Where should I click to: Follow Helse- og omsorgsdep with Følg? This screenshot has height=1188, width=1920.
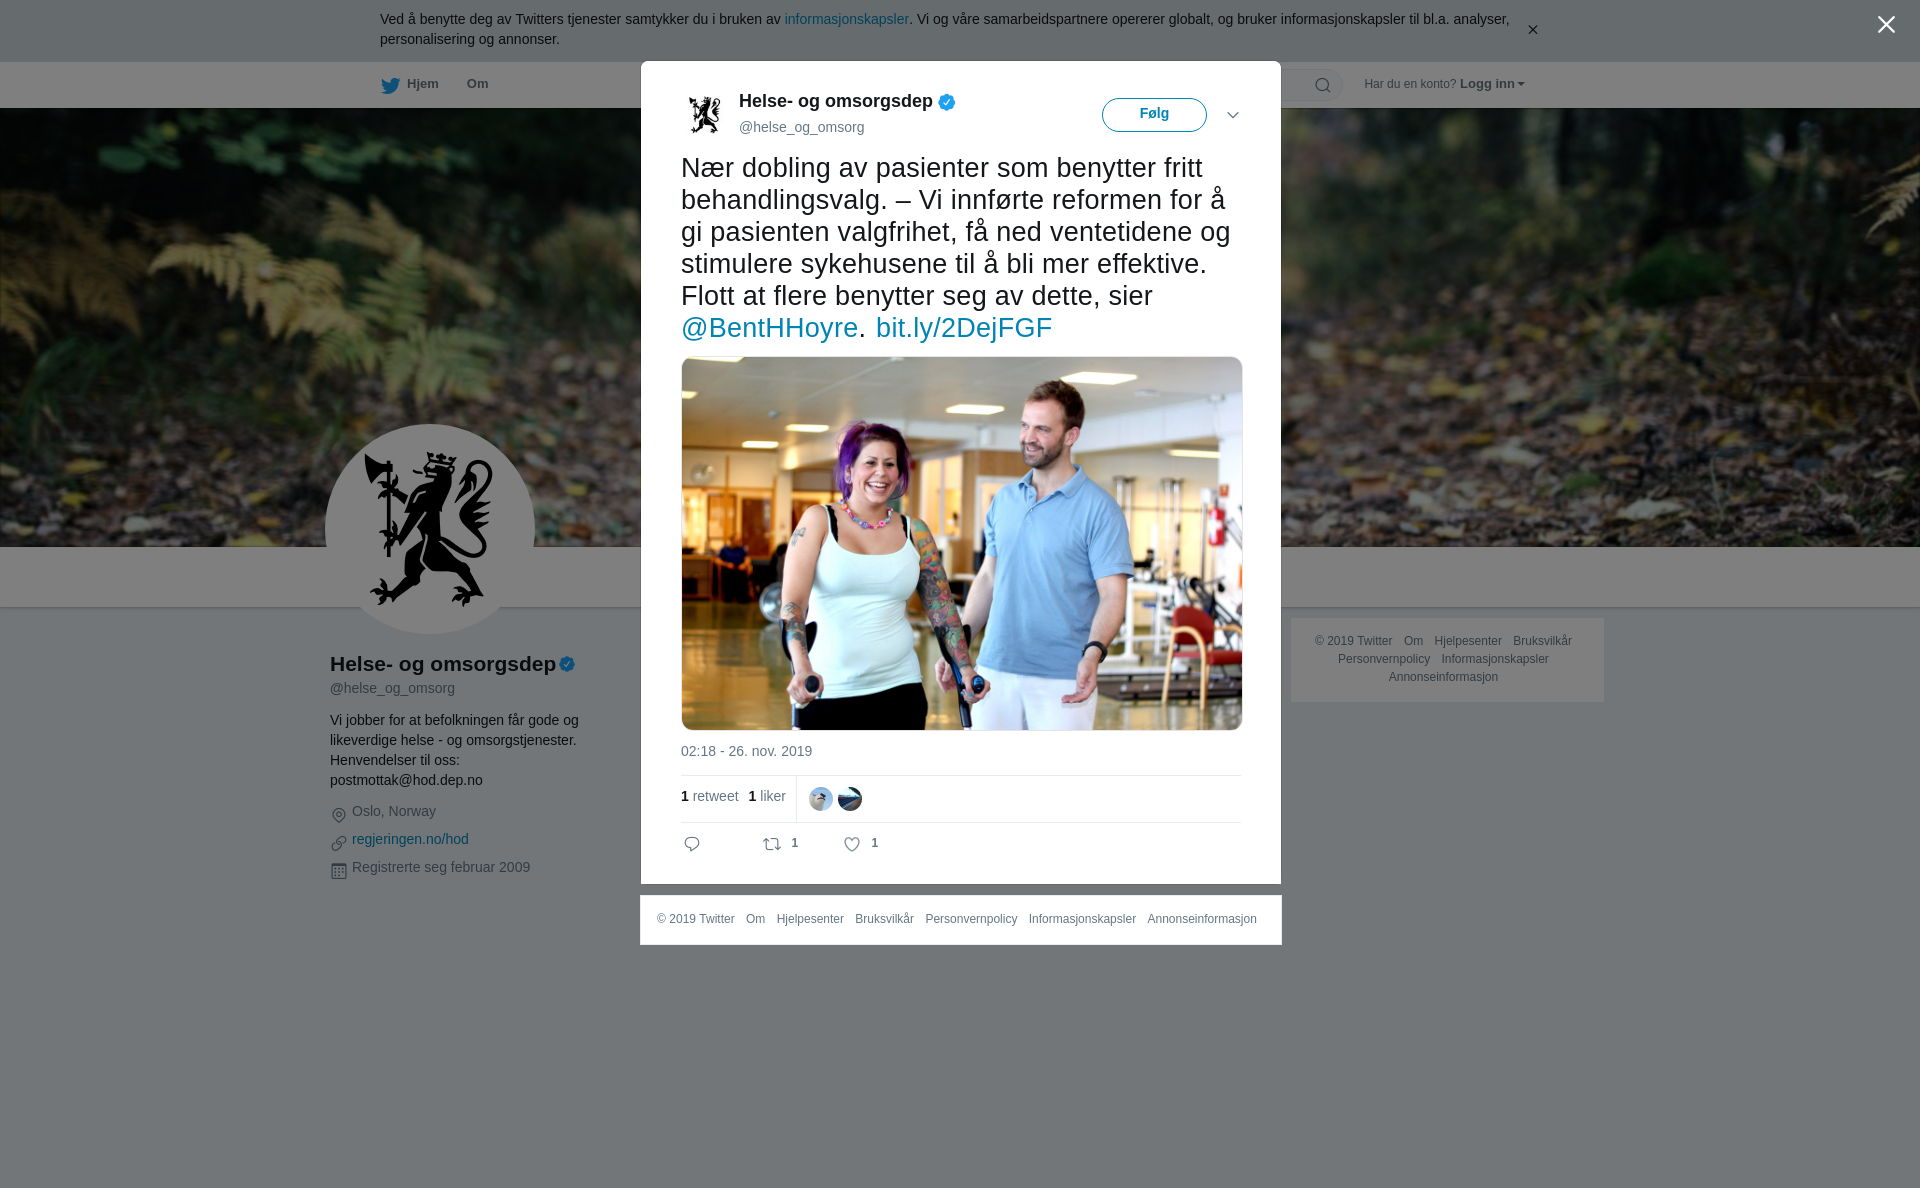(1154, 115)
